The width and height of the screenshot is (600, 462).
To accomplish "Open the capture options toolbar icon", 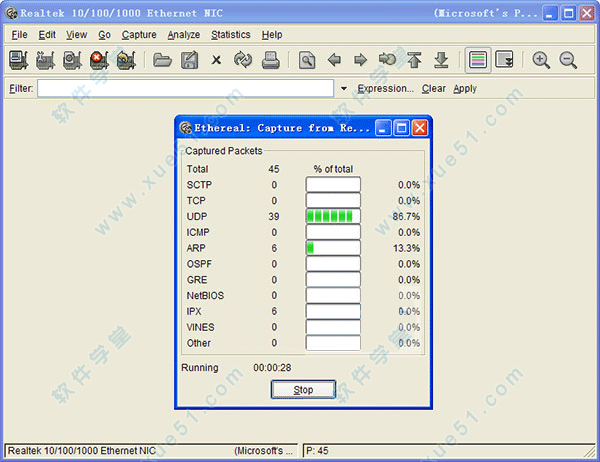I will pos(45,60).
